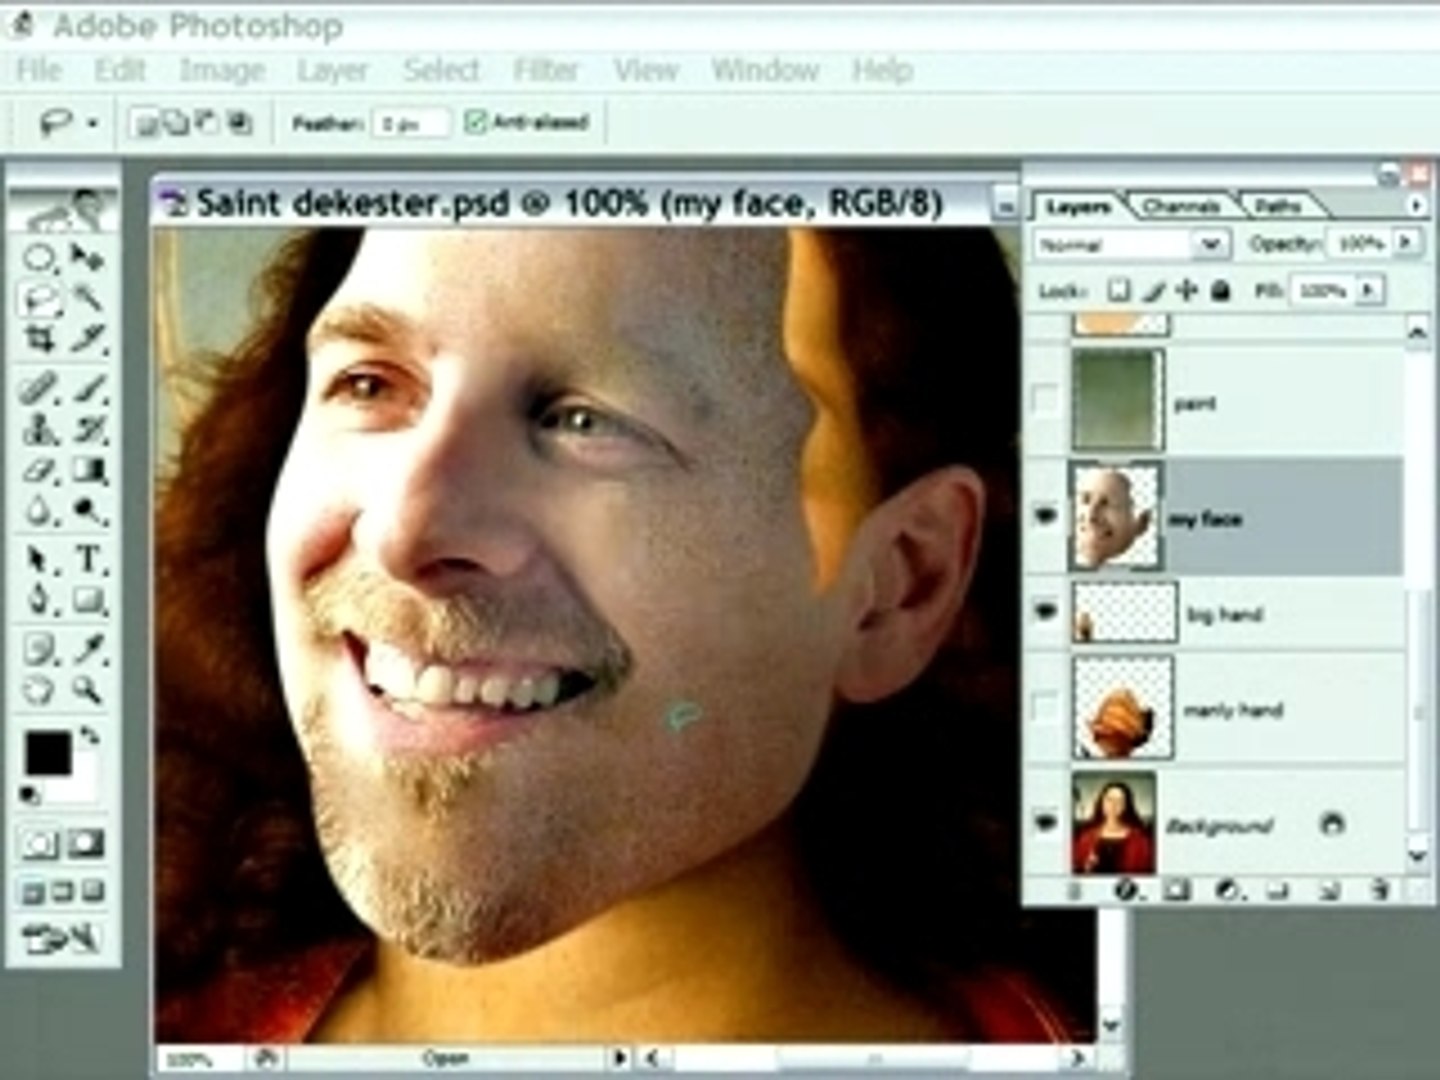Select the Path Selection tool
Image resolution: width=1440 pixels, height=1080 pixels.
click(x=40, y=559)
